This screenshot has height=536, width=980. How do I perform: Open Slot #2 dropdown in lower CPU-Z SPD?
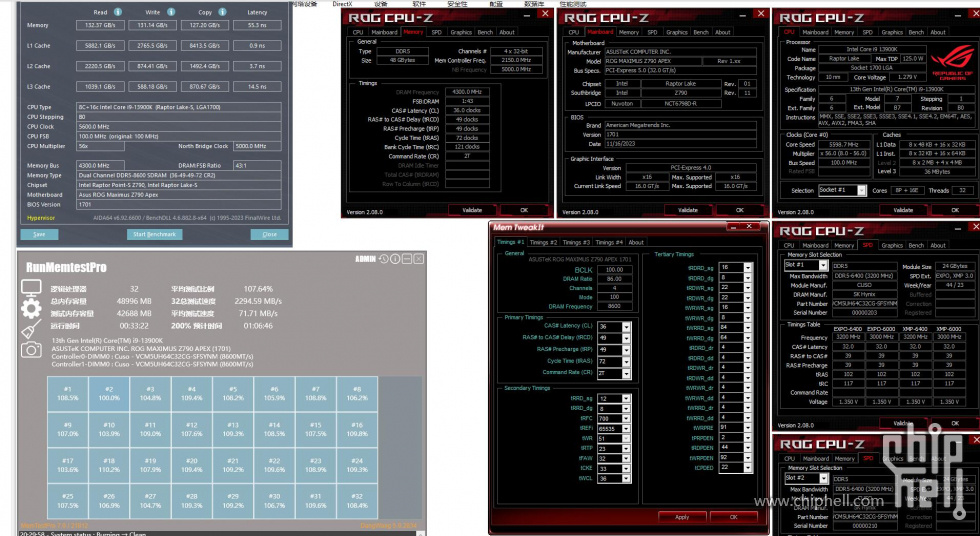pos(822,479)
